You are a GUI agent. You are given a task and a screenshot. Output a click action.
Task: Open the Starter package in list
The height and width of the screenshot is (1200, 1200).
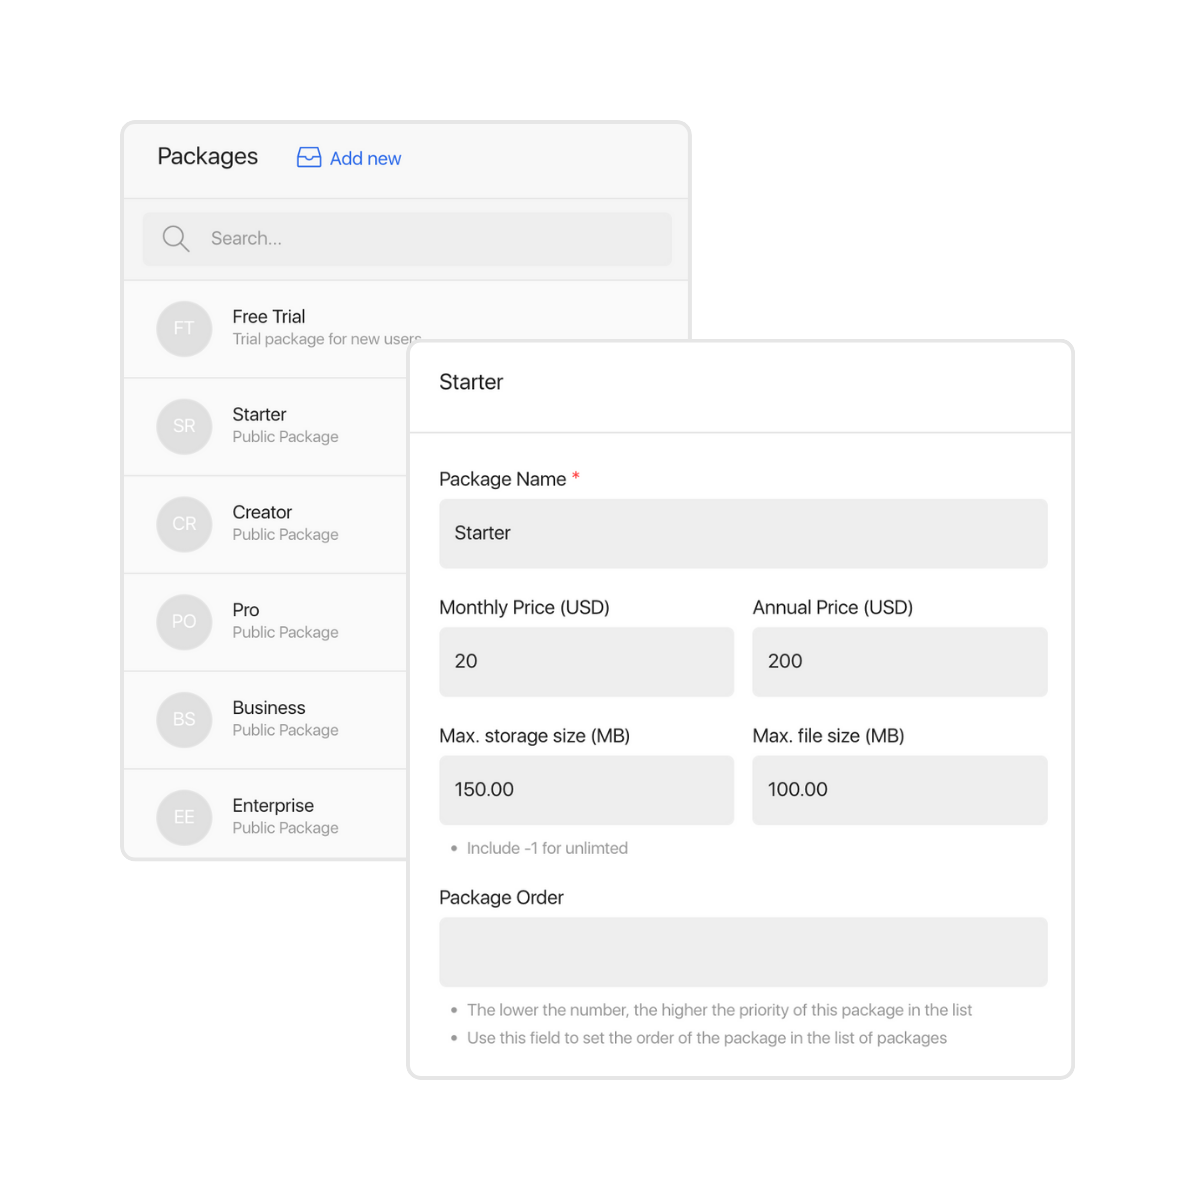pos(265,427)
